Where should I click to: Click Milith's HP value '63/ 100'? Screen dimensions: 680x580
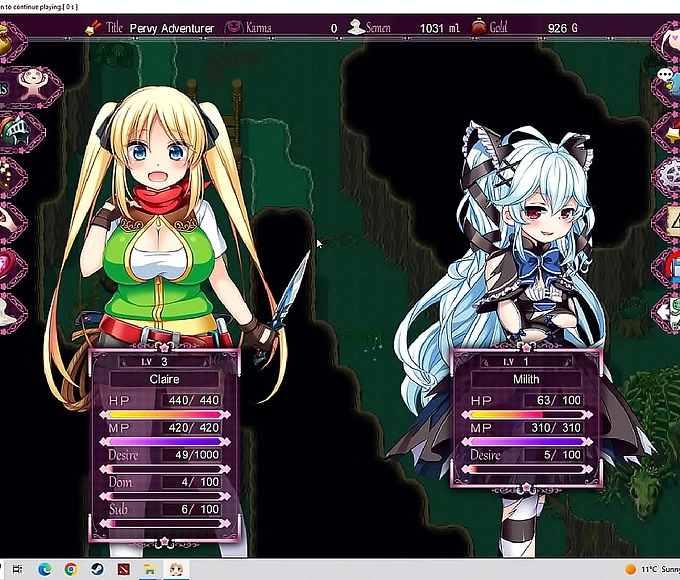pyautogui.click(x=559, y=400)
